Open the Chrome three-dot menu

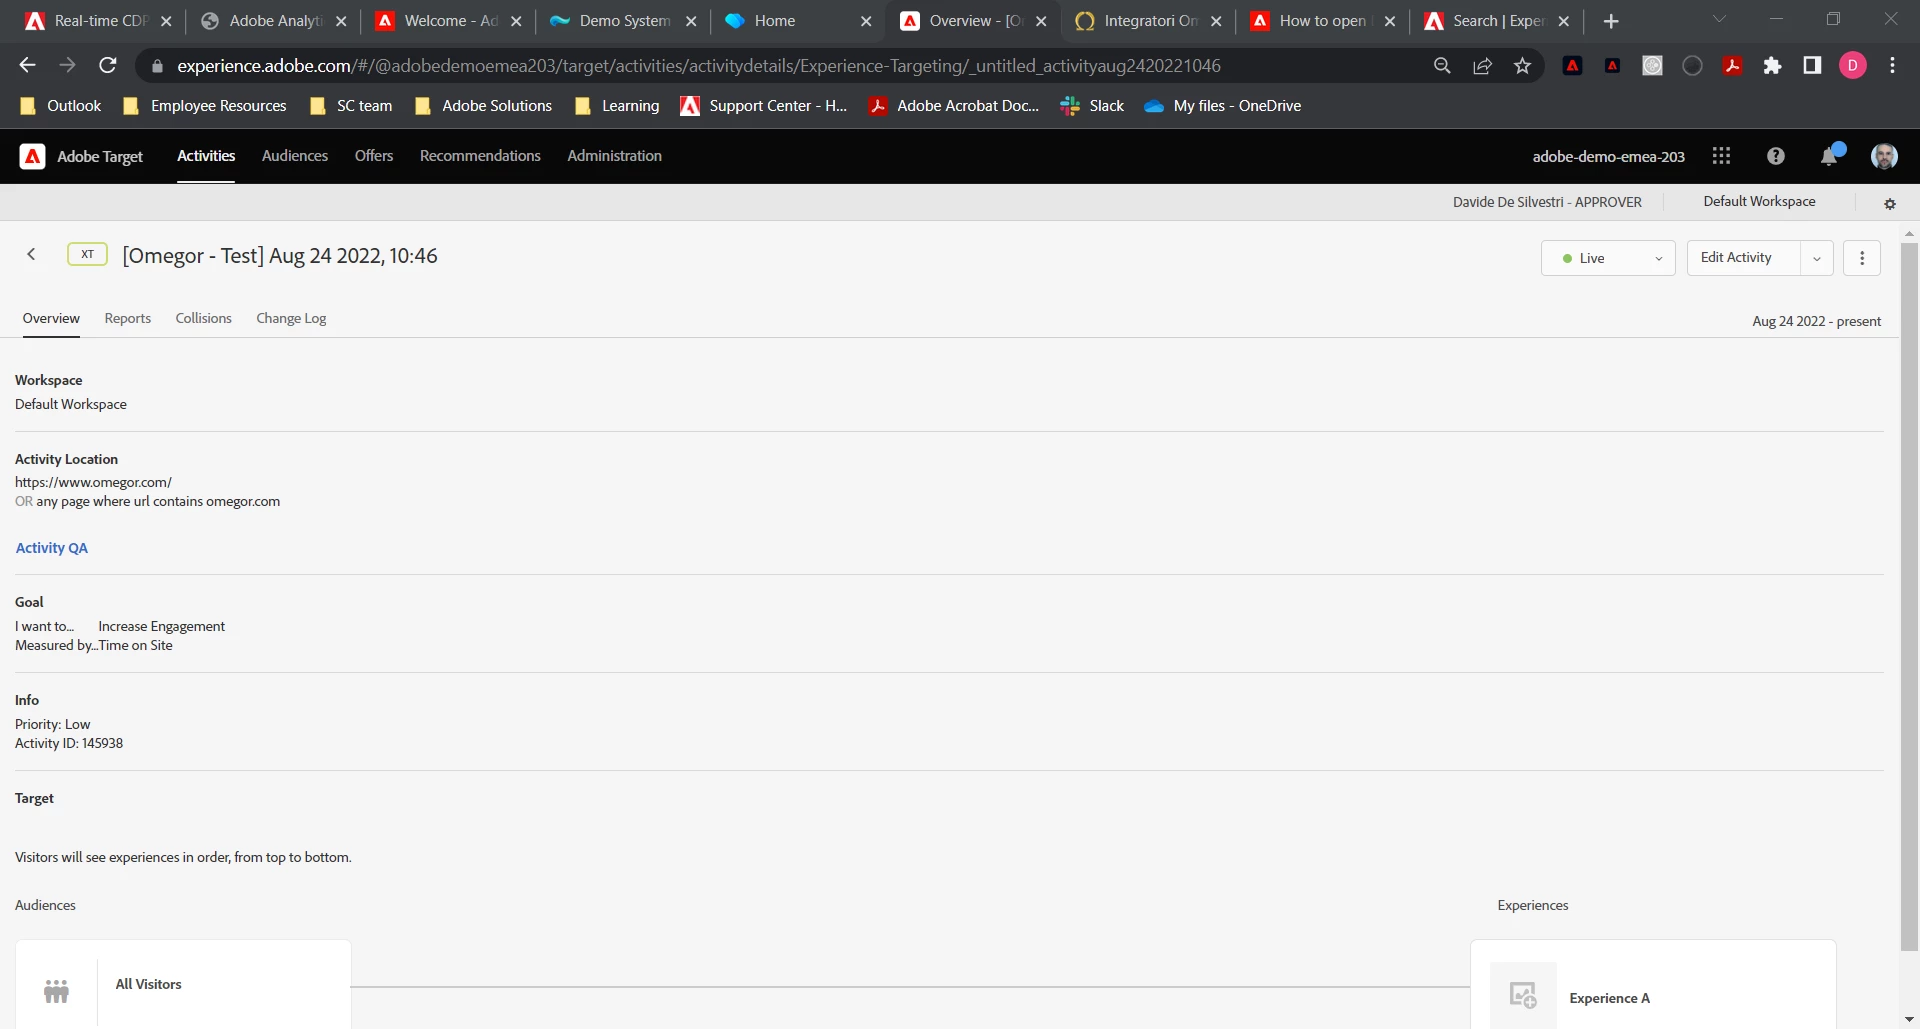pos(1893,66)
